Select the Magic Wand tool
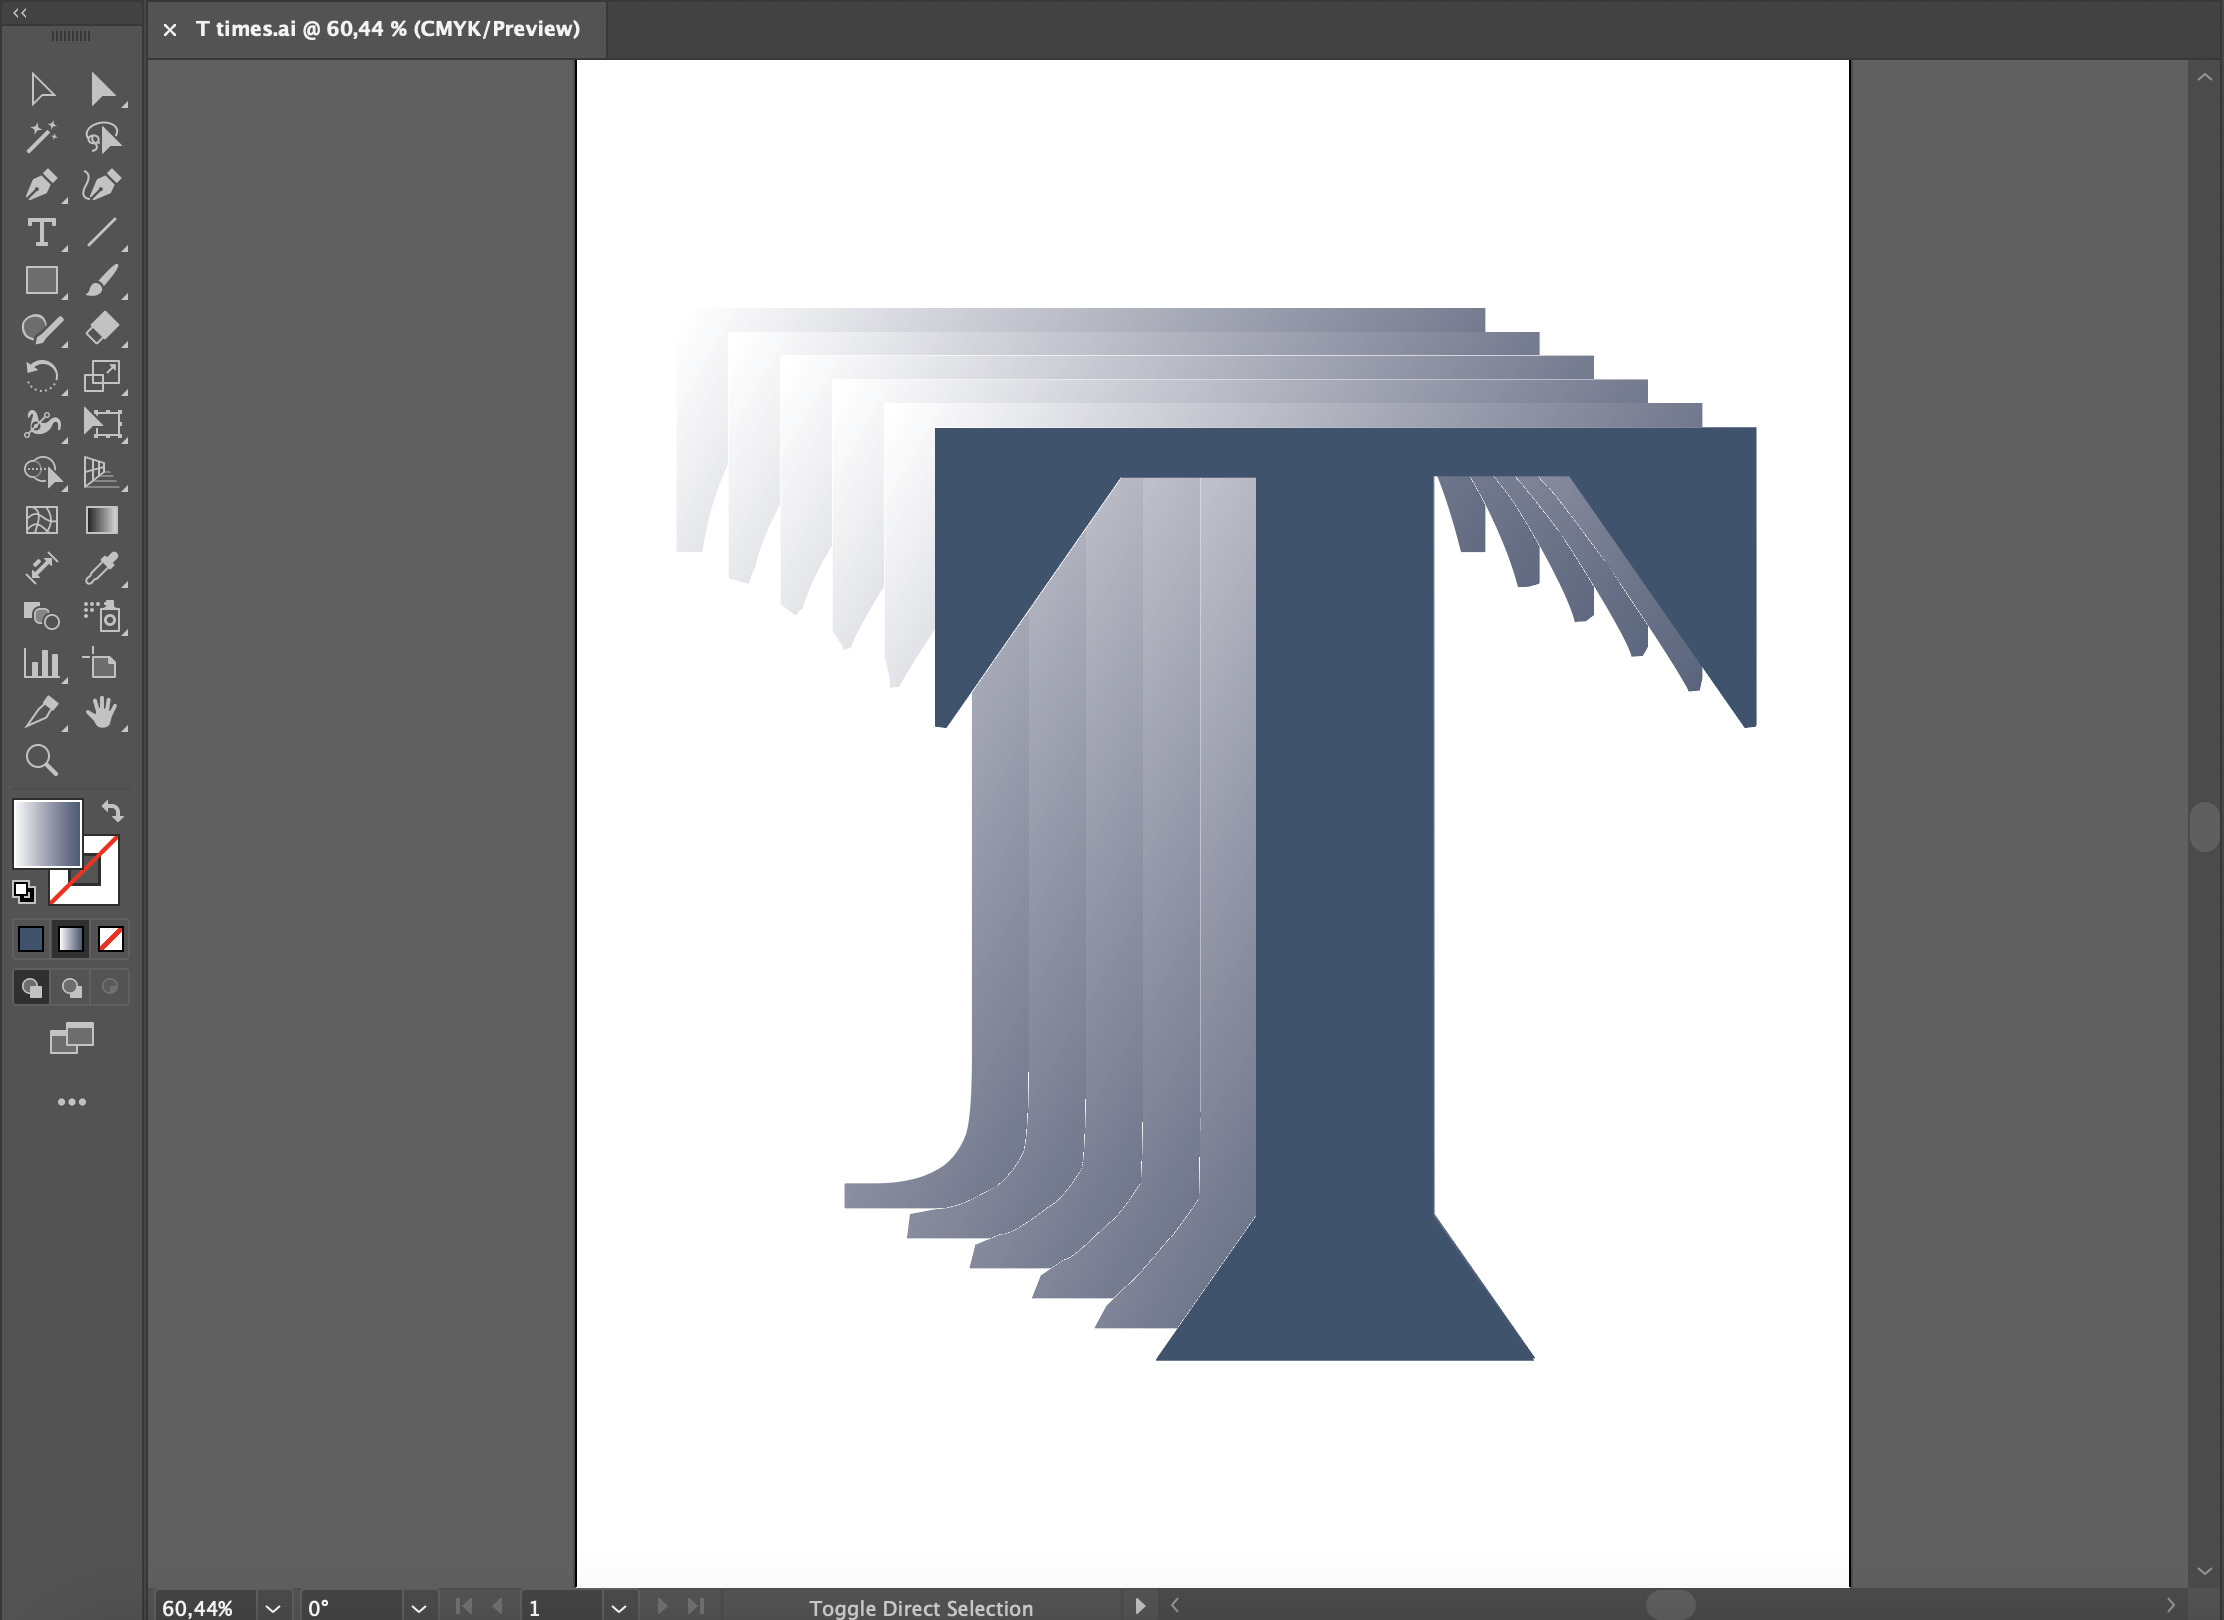2224x1620 pixels. tap(41, 137)
